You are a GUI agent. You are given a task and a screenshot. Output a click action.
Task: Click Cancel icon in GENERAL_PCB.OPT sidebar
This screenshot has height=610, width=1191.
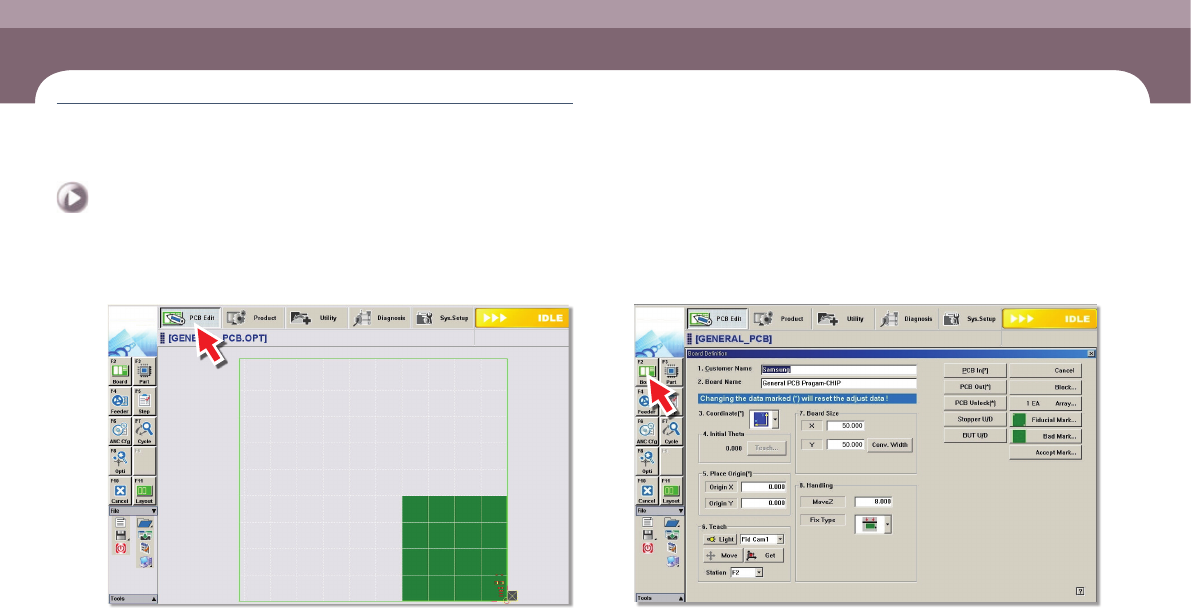pyautogui.click(x=120, y=491)
